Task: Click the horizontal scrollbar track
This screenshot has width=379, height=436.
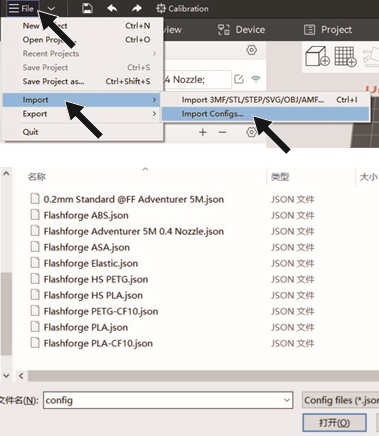Action: [x=203, y=376]
